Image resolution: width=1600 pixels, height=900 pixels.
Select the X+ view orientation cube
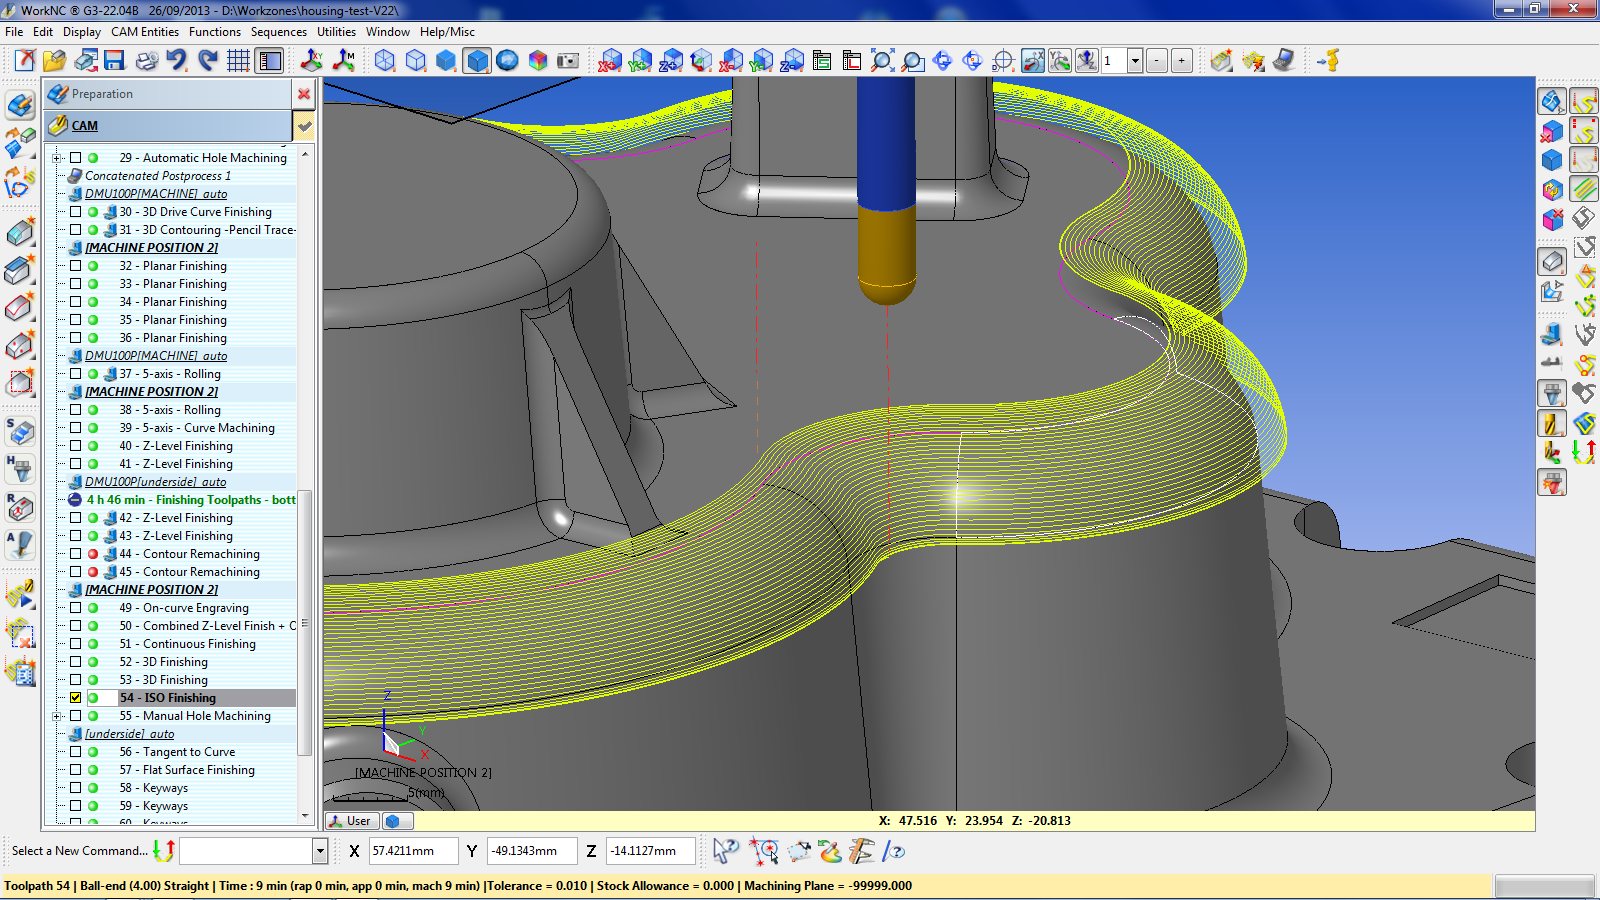[610, 61]
